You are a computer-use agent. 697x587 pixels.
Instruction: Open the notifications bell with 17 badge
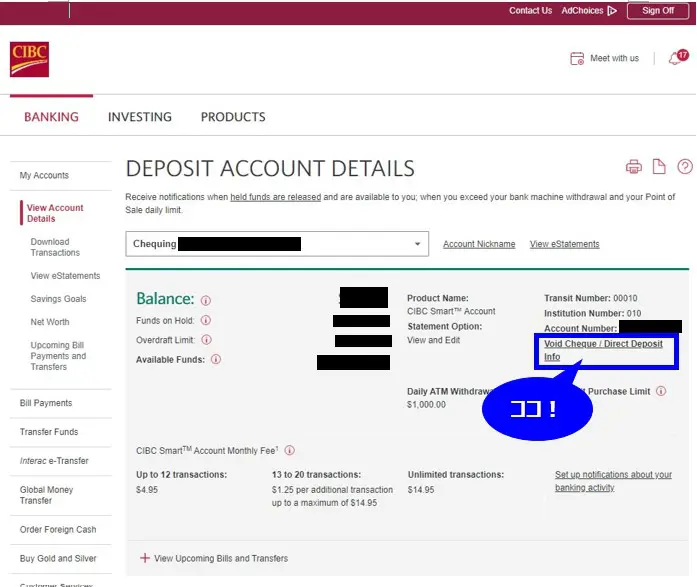[678, 58]
